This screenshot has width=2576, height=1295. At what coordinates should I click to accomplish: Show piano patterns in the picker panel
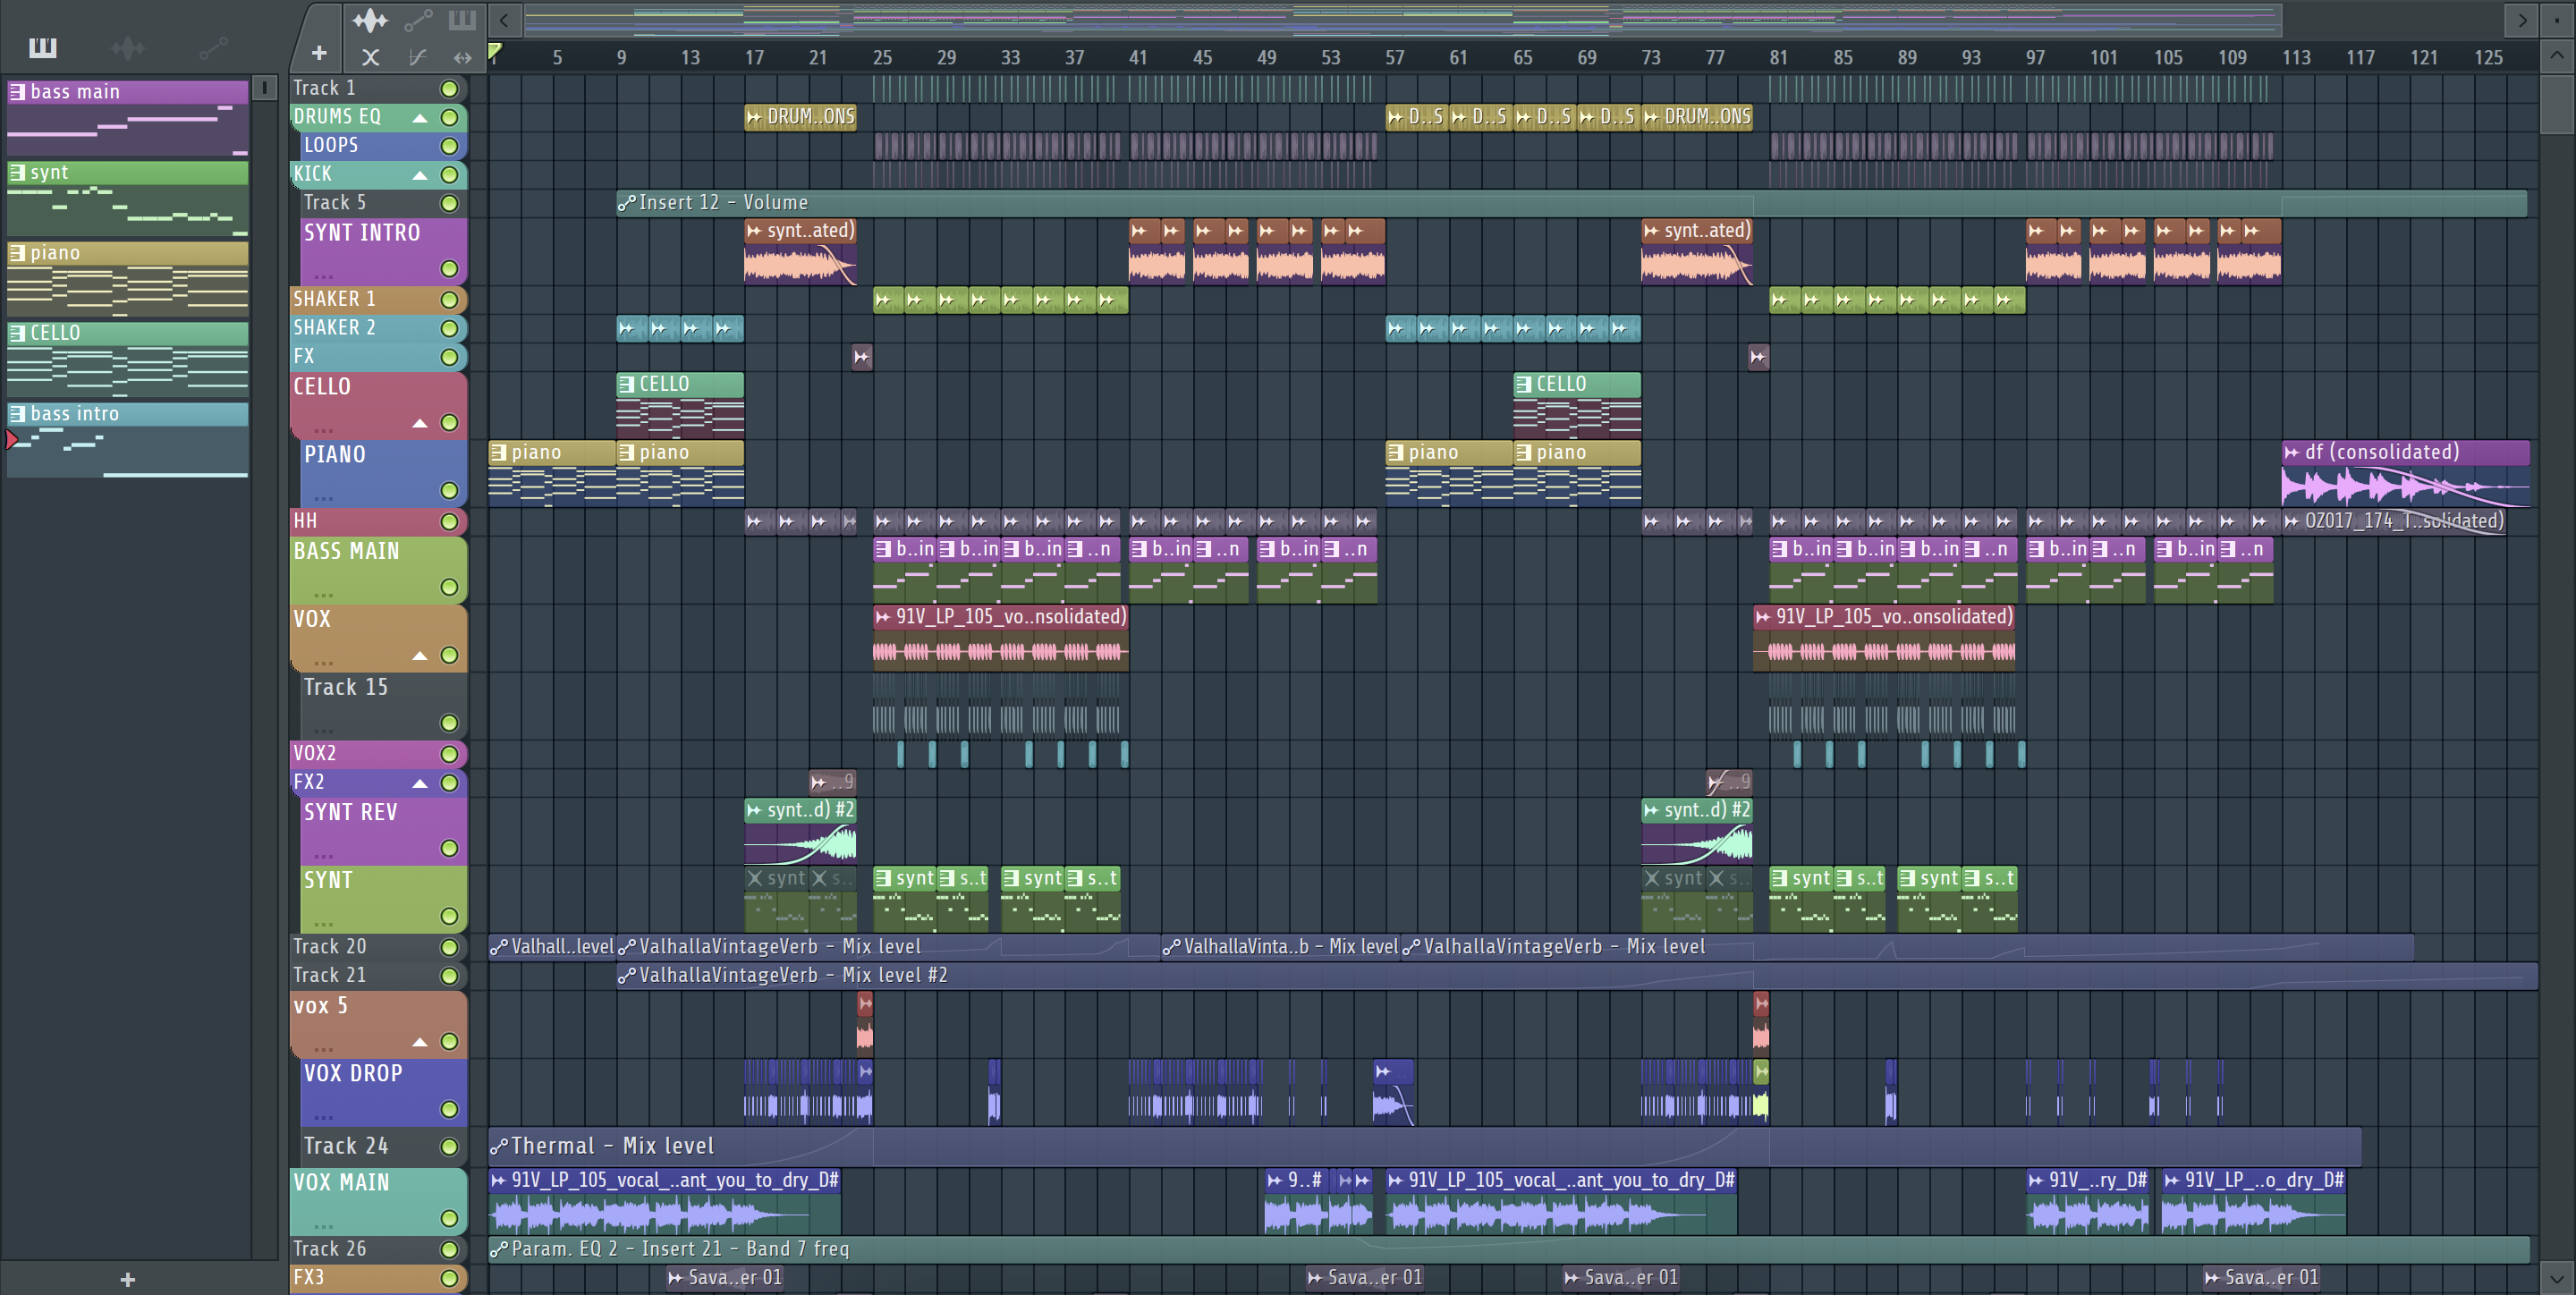pyautogui.click(x=42, y=47)
